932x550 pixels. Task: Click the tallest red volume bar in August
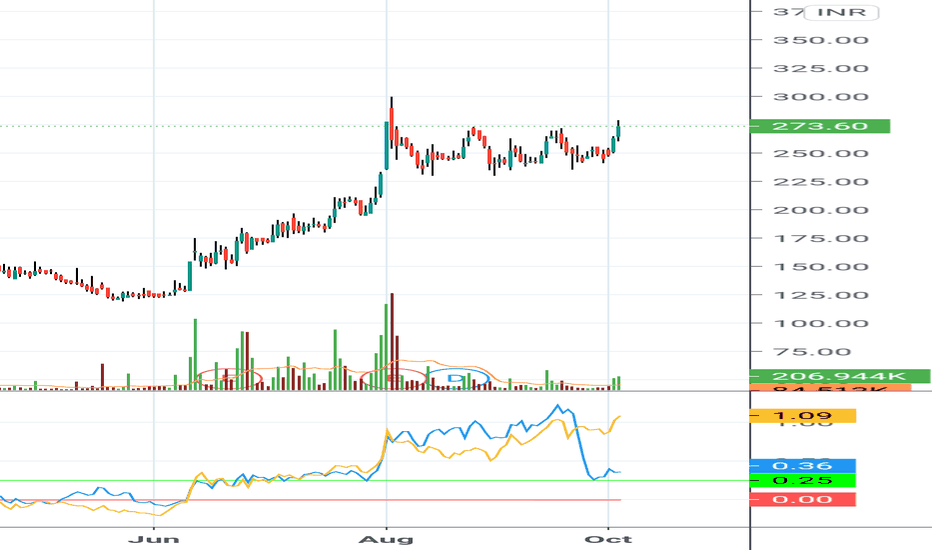tap(392, 341)
